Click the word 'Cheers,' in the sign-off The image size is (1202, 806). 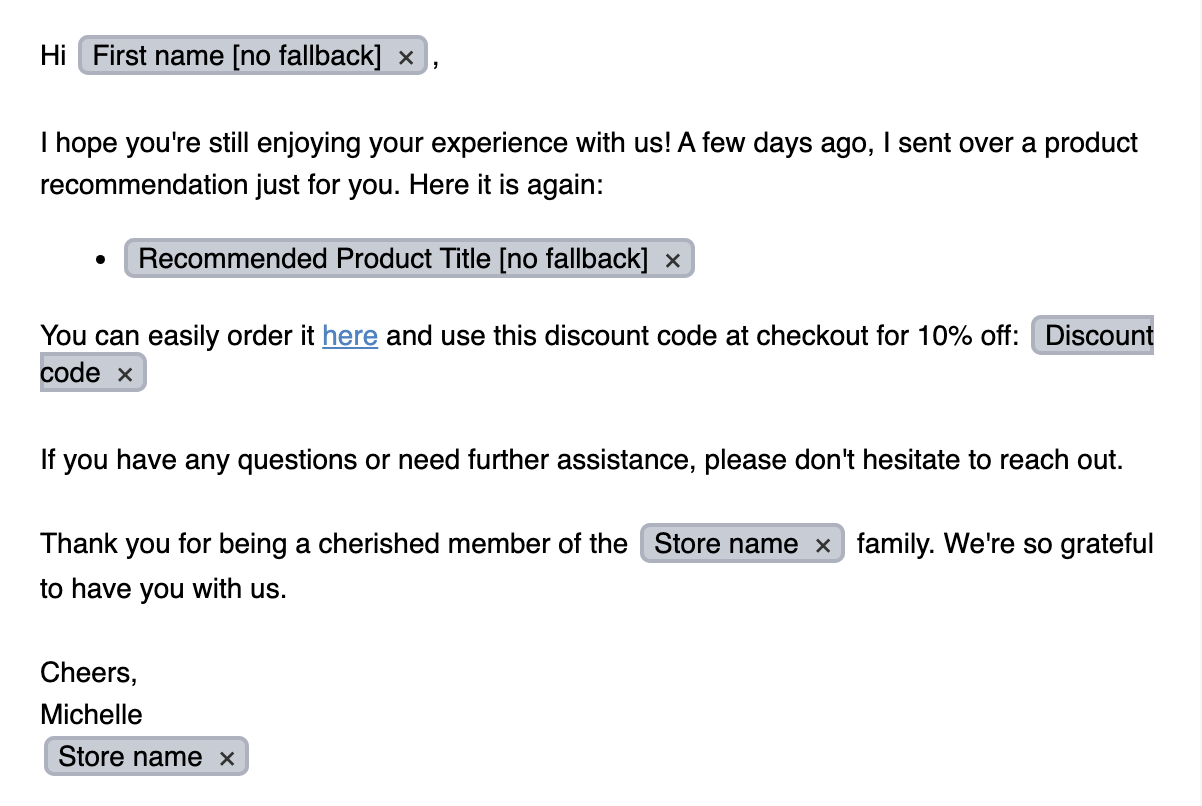88,672
